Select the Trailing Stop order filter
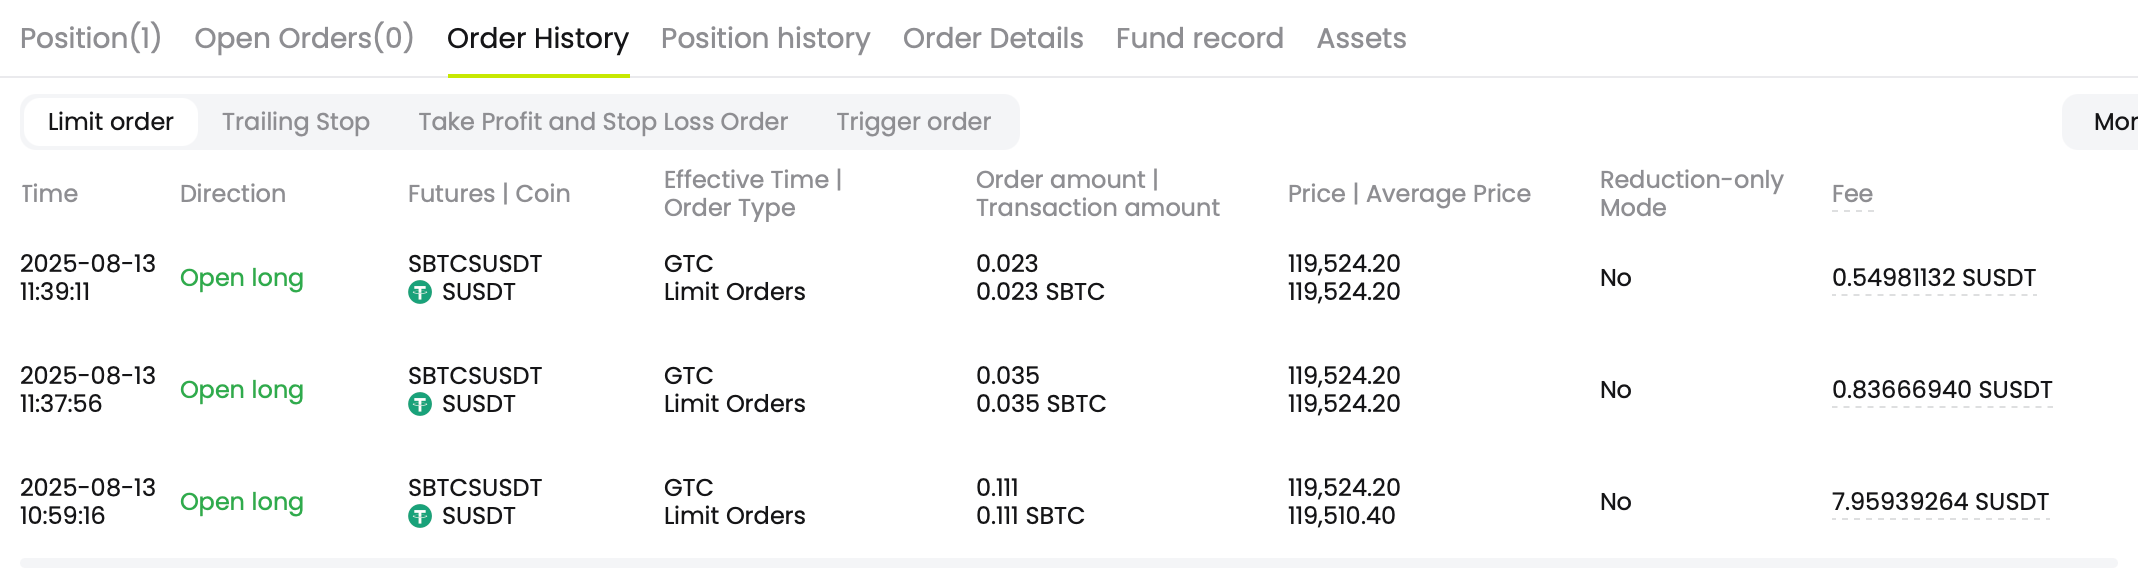This screenshot has width=2138, height=580. (296, 122)
